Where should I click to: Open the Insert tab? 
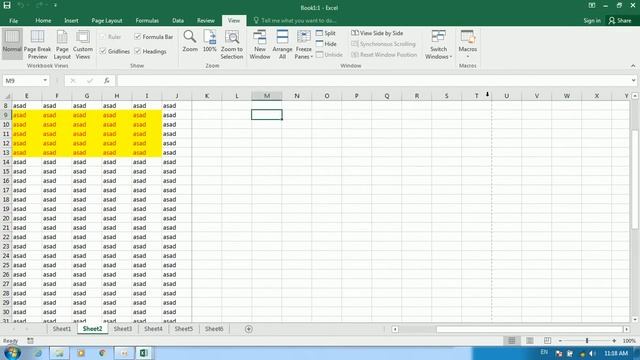[71, 20]
